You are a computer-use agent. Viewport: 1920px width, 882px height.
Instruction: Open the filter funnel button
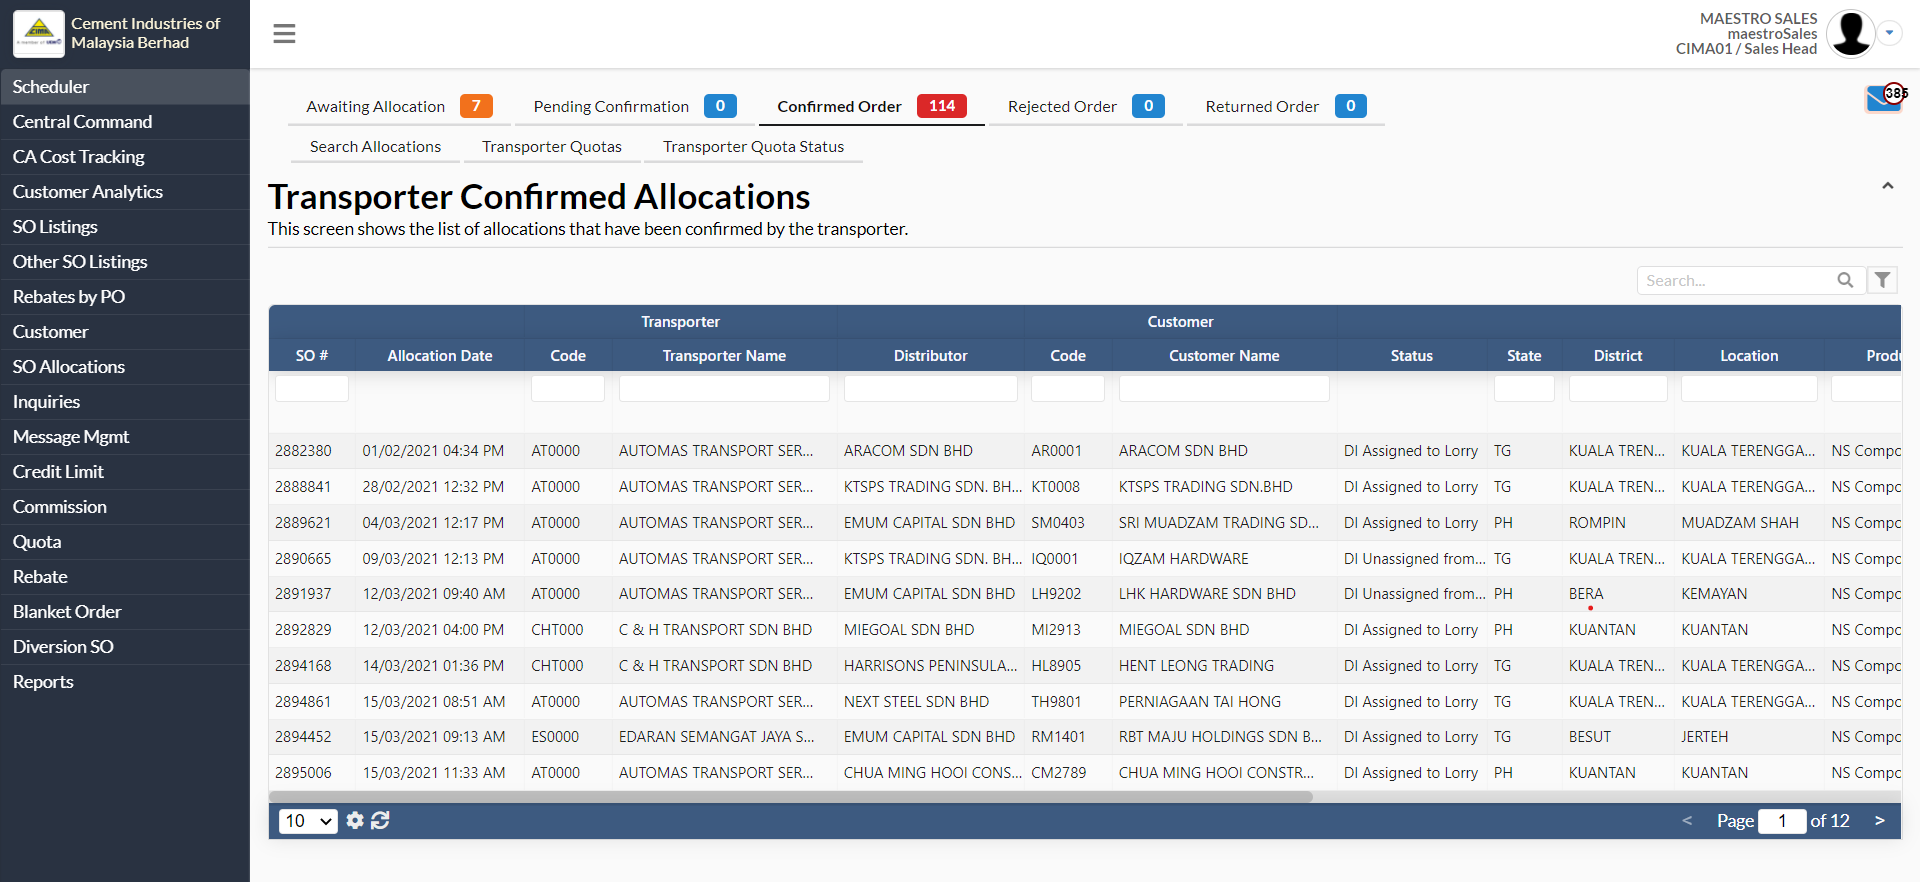tap(1882, 280)
